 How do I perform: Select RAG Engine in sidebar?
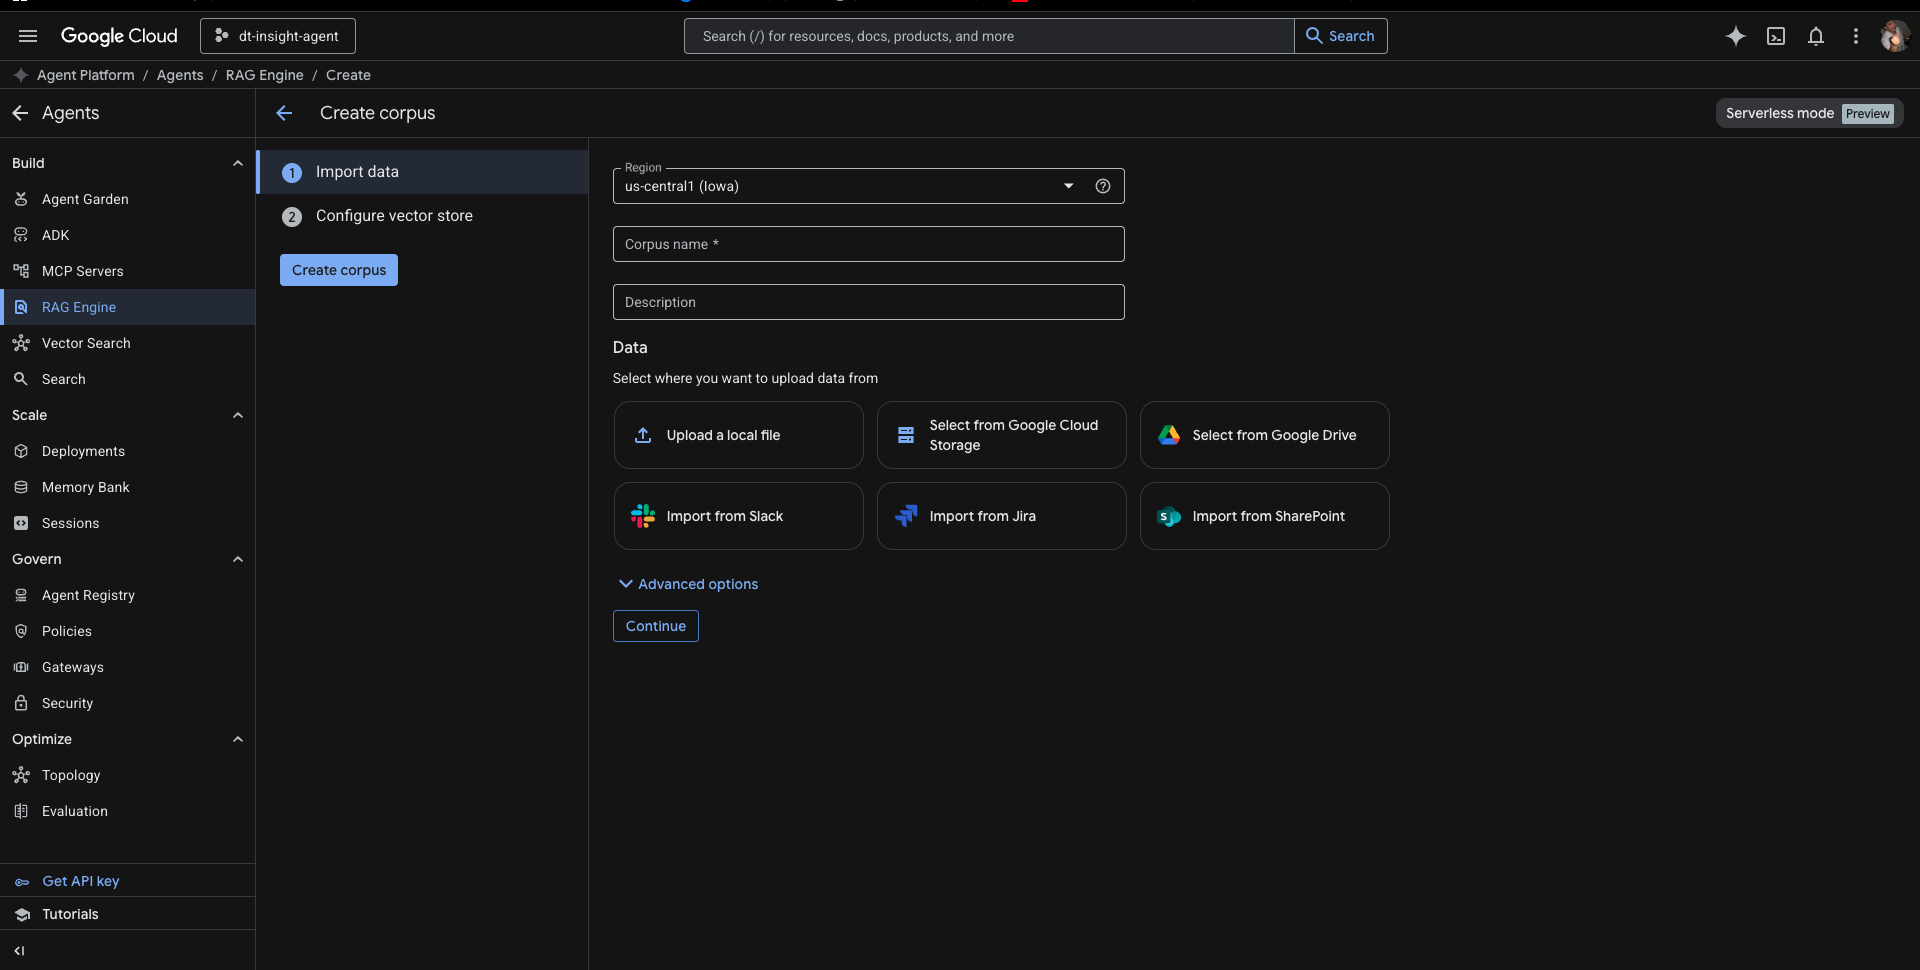click(128, 307)
